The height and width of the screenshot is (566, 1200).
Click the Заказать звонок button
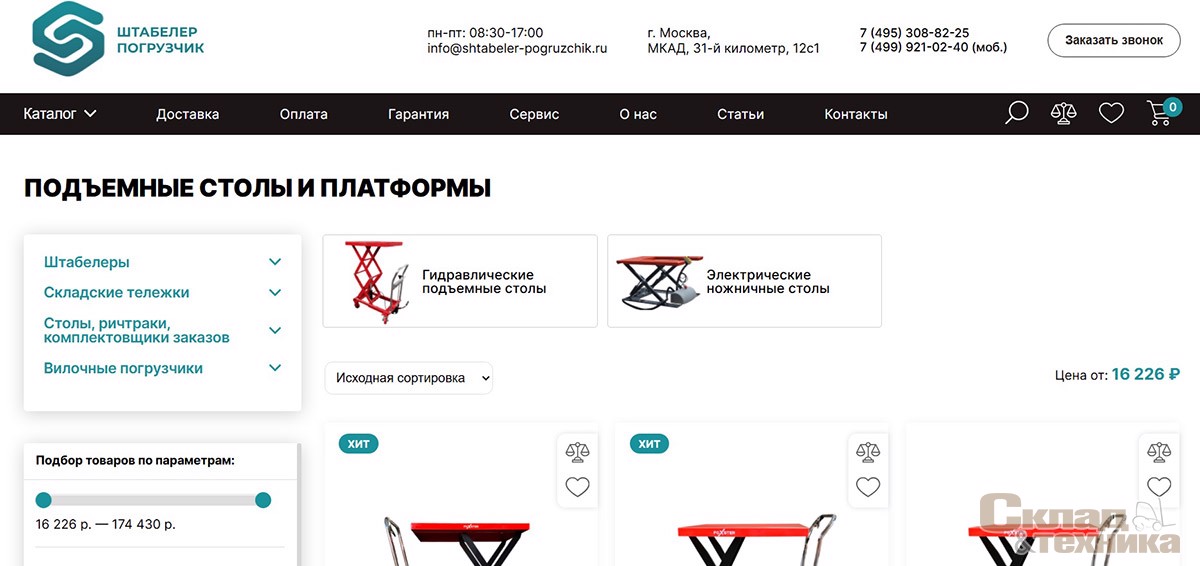(1114, 40)
